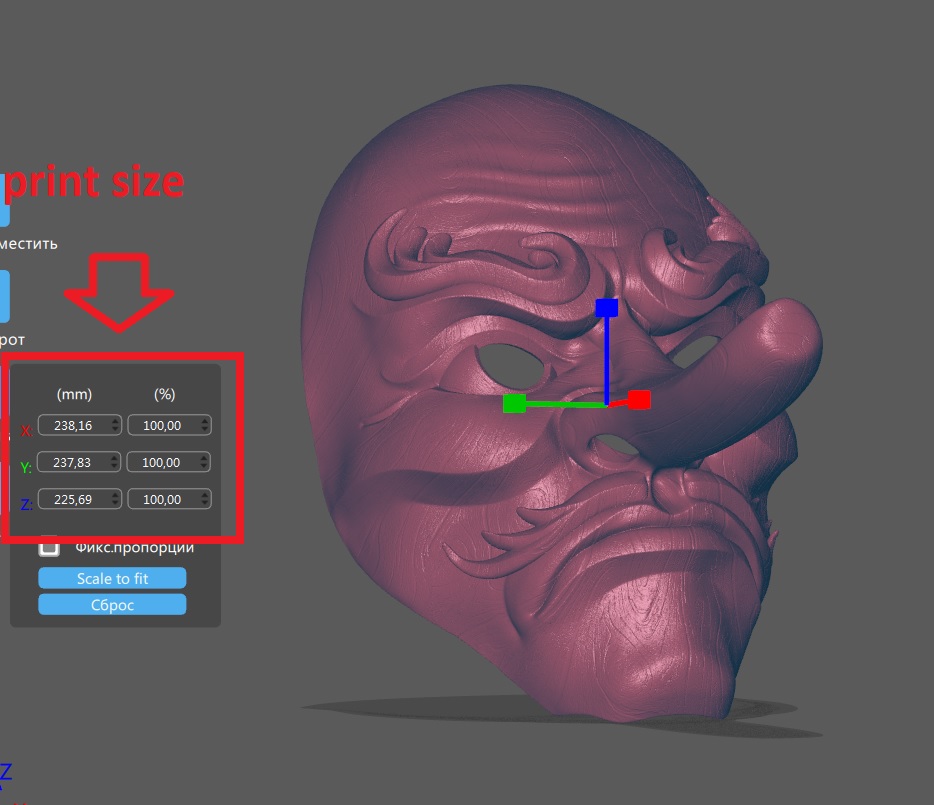Enable the Фикс.пропорции checkbox
Viewport: 934px width, 805px height.
(x=47, y=547)
